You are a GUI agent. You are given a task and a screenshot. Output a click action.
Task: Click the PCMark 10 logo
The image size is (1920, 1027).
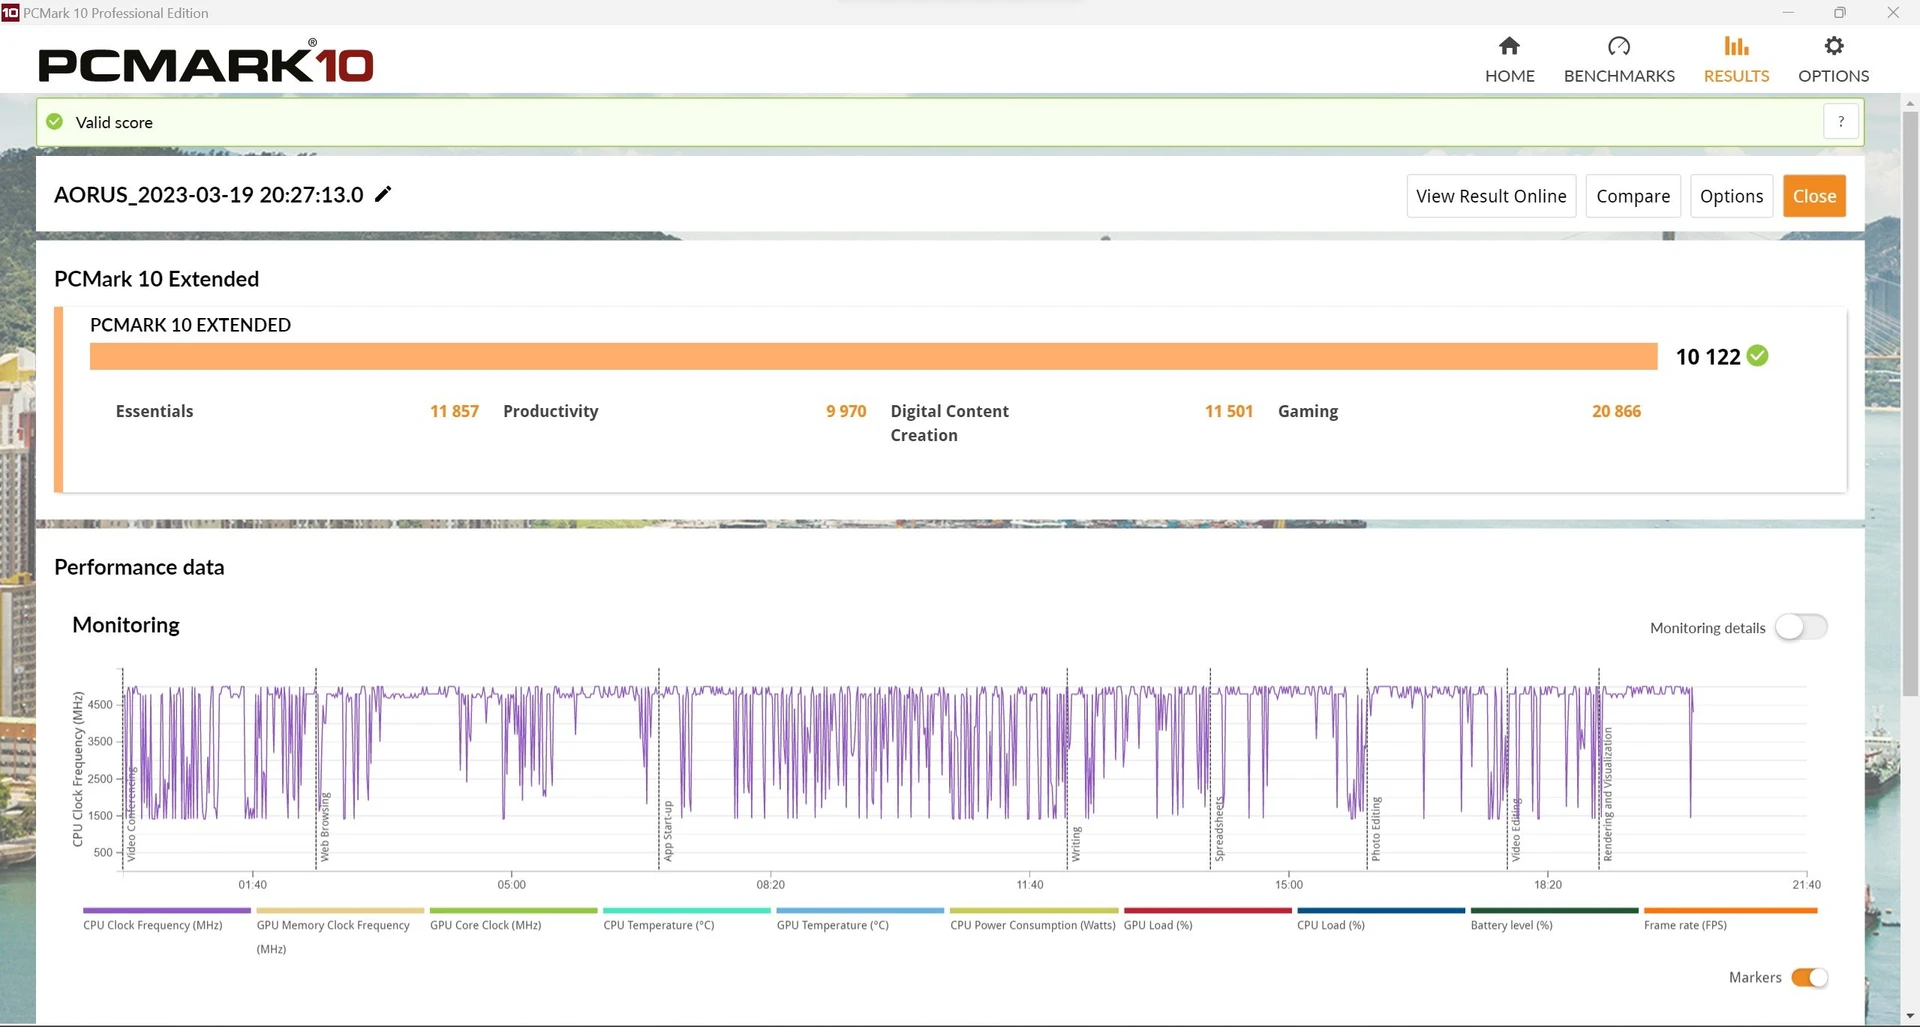(x=206, y=63)
